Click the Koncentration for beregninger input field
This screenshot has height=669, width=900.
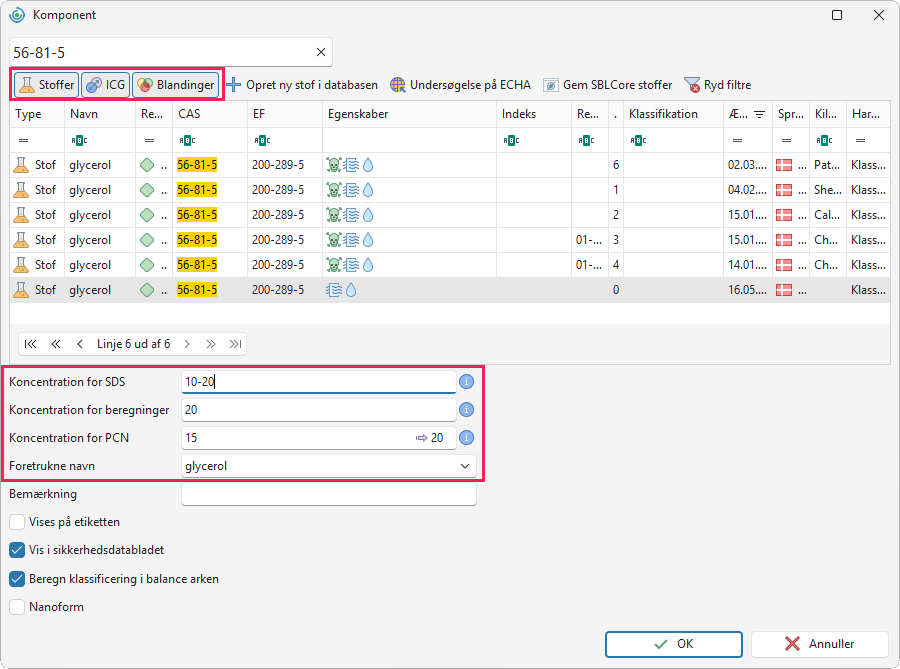pyautogui.click(x=319, y=410)
